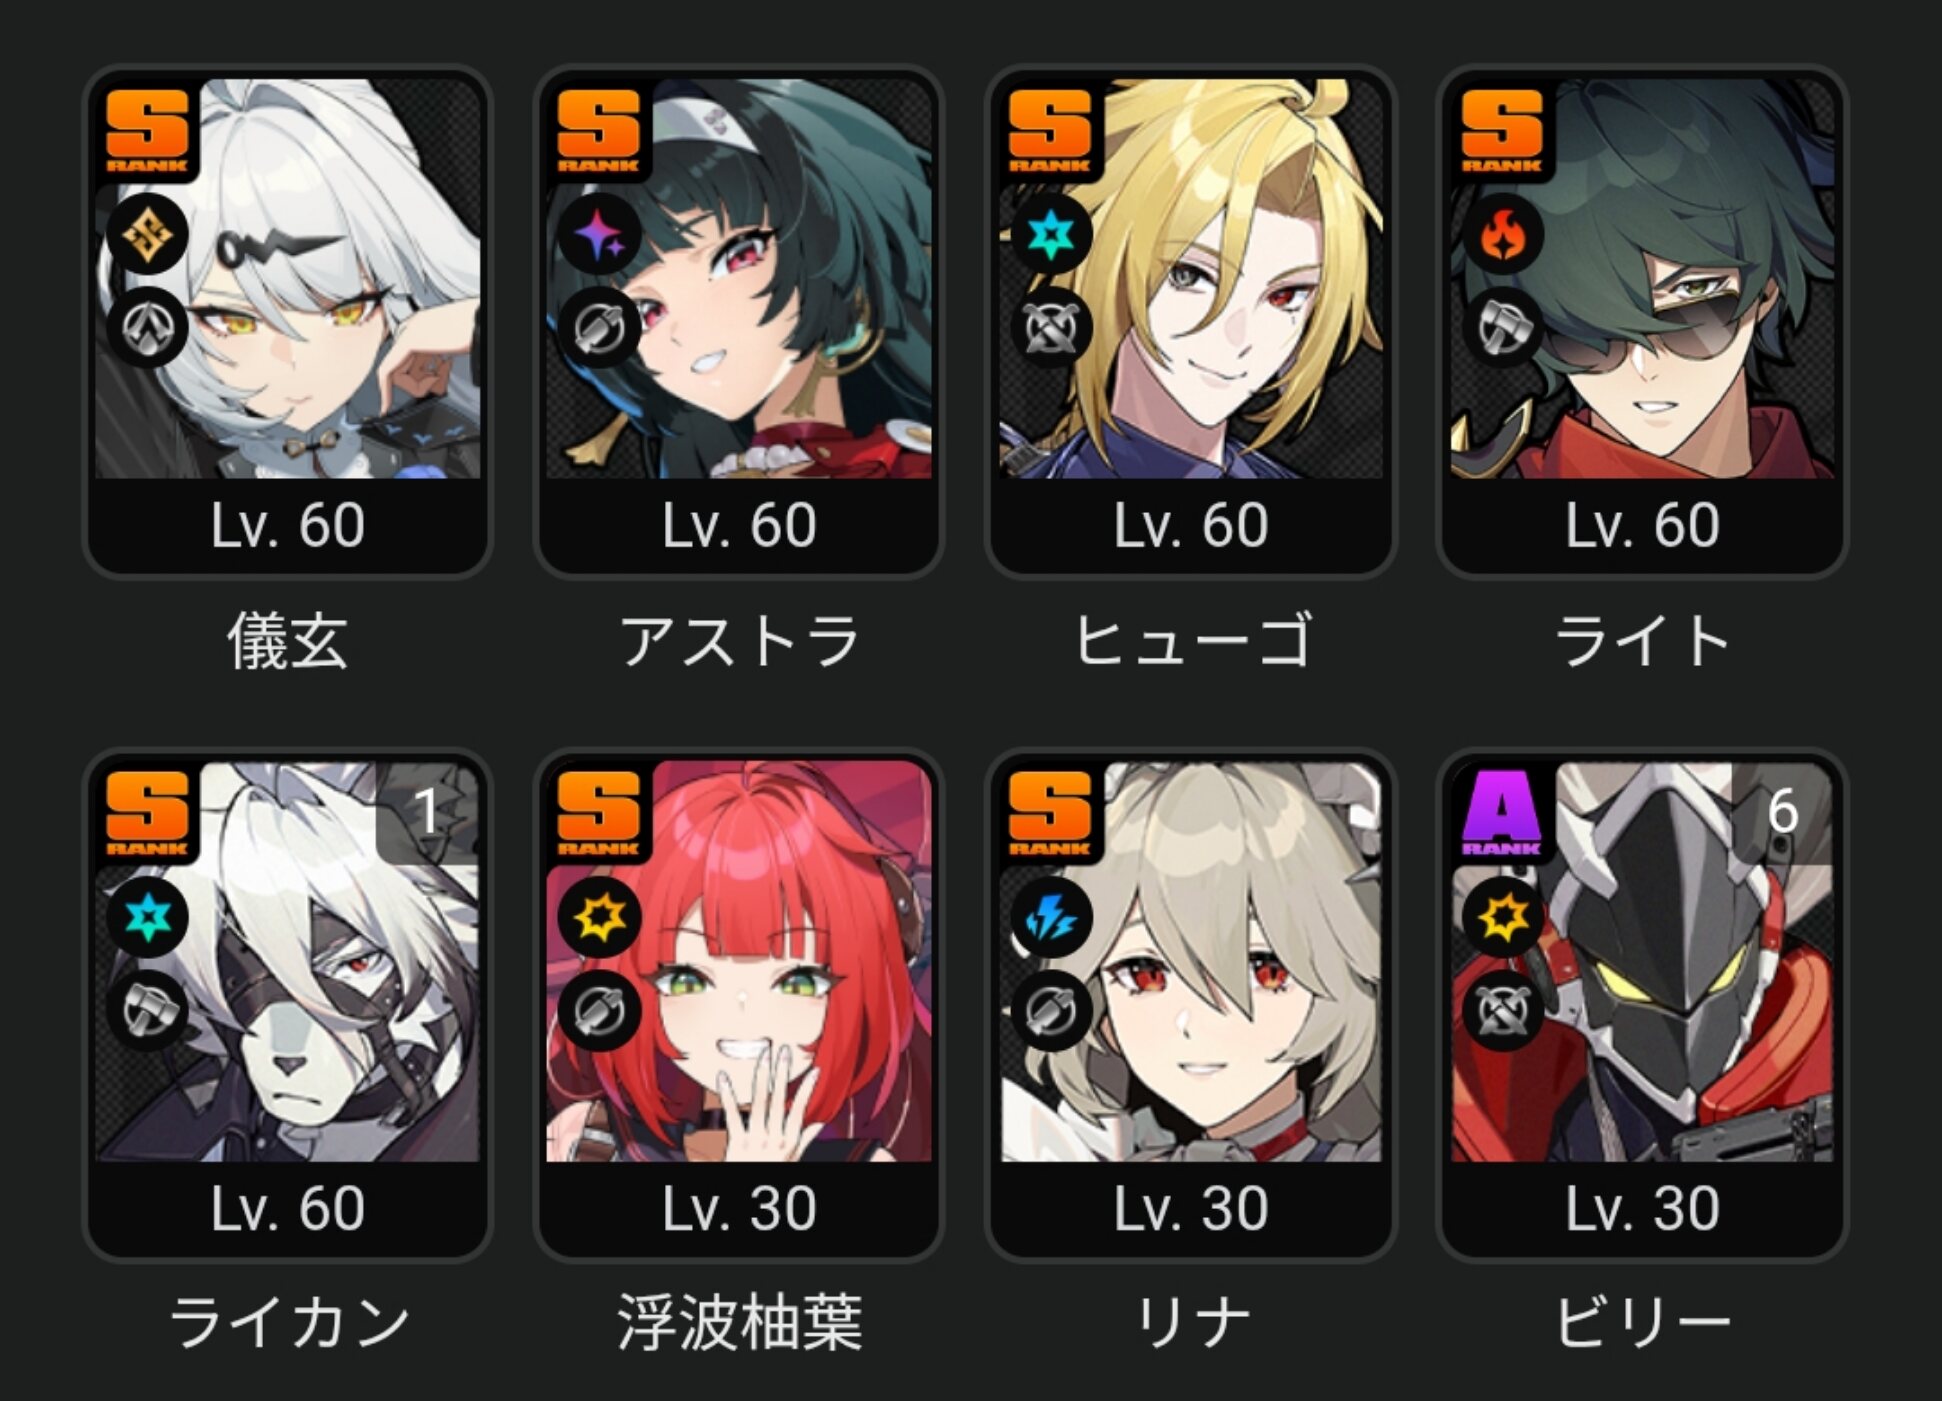The width and height of the screenshot is (1942, 1401).
Task: Click the Rupture specialty icon on 儀玄's card
Action: (x=148, y=329)
